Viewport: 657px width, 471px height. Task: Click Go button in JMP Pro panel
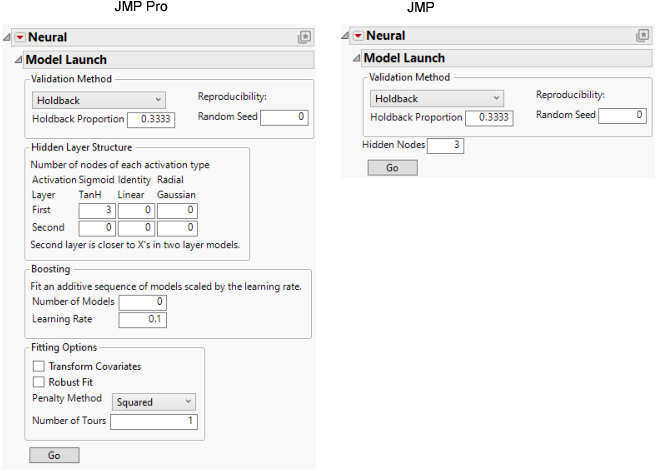click(x=54, y=455)
